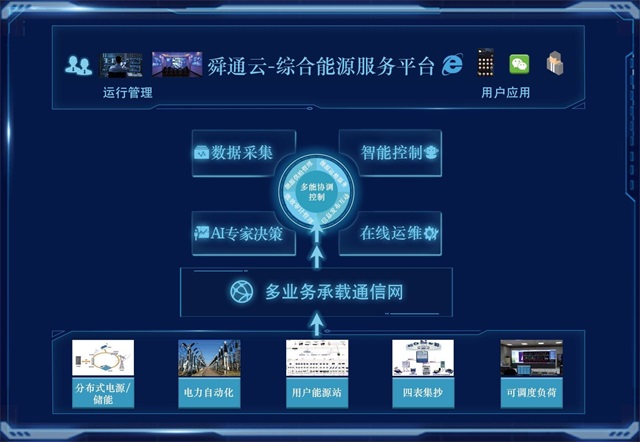Select the 用户应用 label
Image resolution: width=640 pixels, height=442 pixels.
coord(505,93)
